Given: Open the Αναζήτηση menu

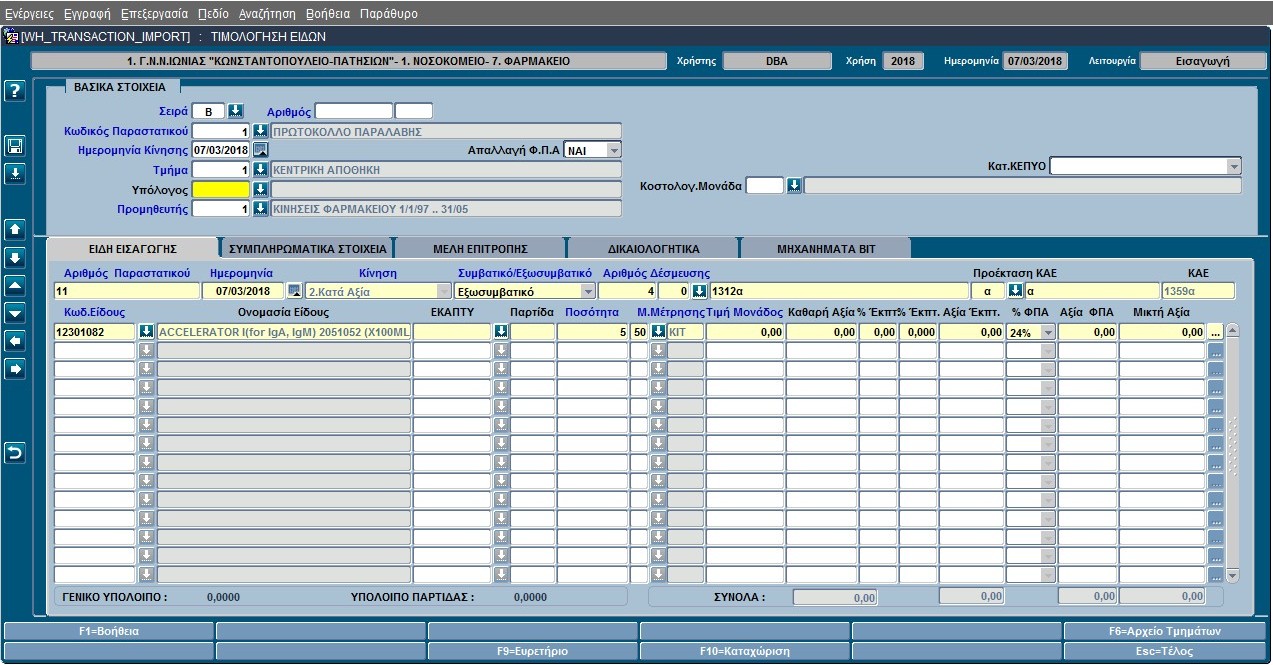Looking at the screenshot, I should tap(267, 14).
